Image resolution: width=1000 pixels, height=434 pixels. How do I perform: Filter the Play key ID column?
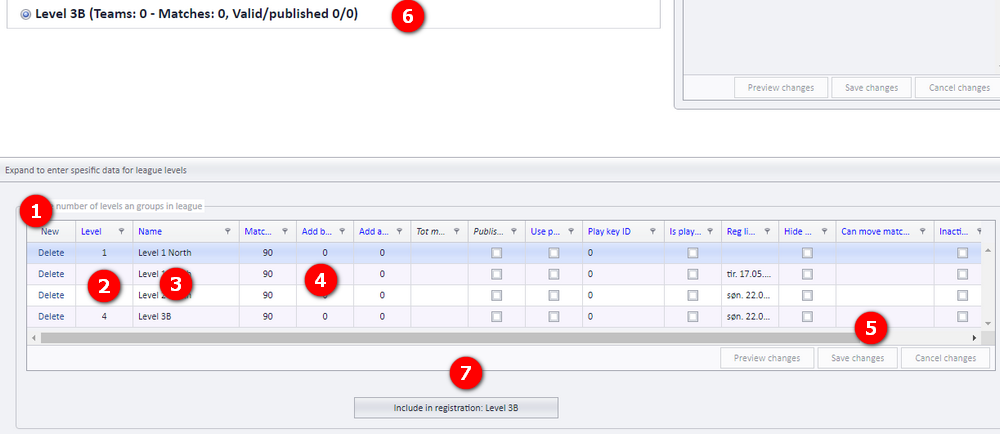click(652, 231)
